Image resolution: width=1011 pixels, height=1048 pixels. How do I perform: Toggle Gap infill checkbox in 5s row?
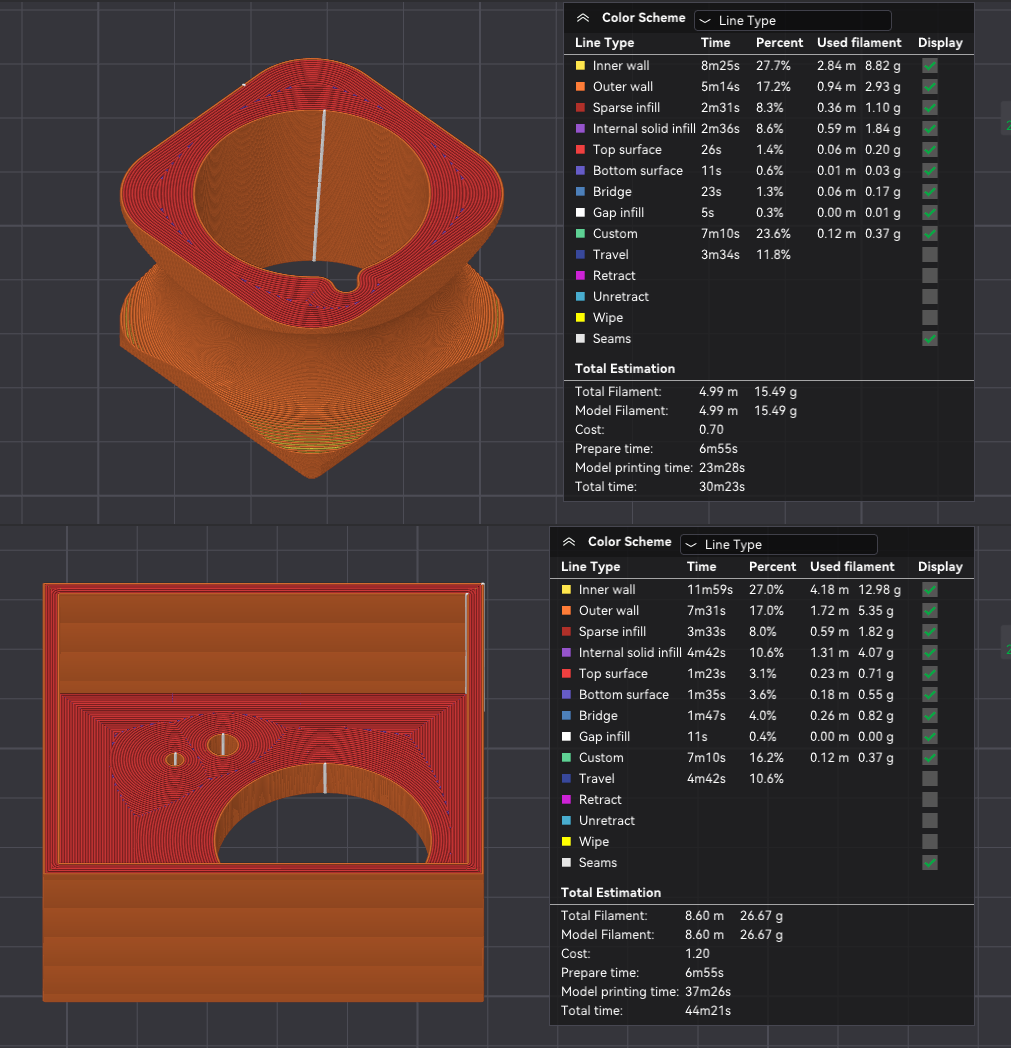pos(929,213)
